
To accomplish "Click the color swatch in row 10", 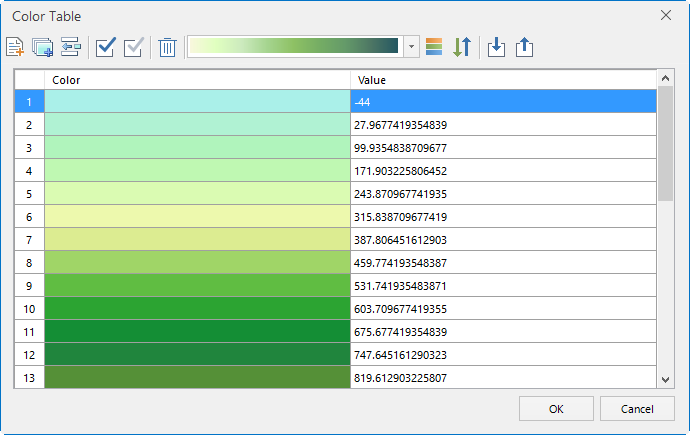I will click(x=197, y=309).
